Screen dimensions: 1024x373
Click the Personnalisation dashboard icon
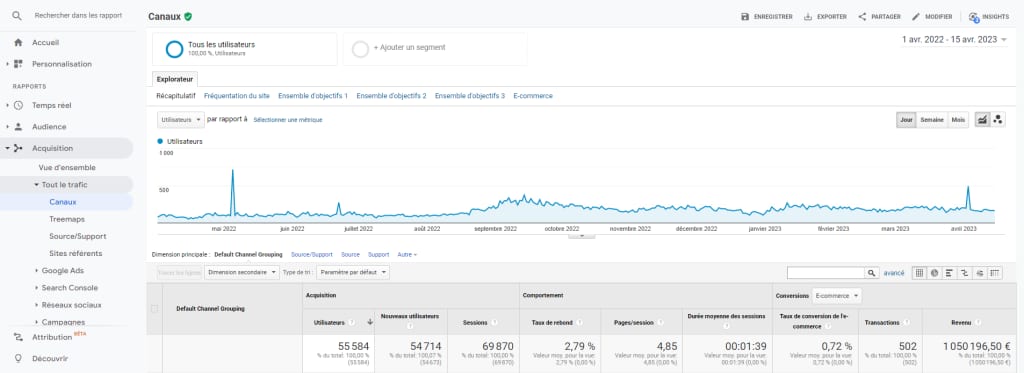(x=18, y=64)
